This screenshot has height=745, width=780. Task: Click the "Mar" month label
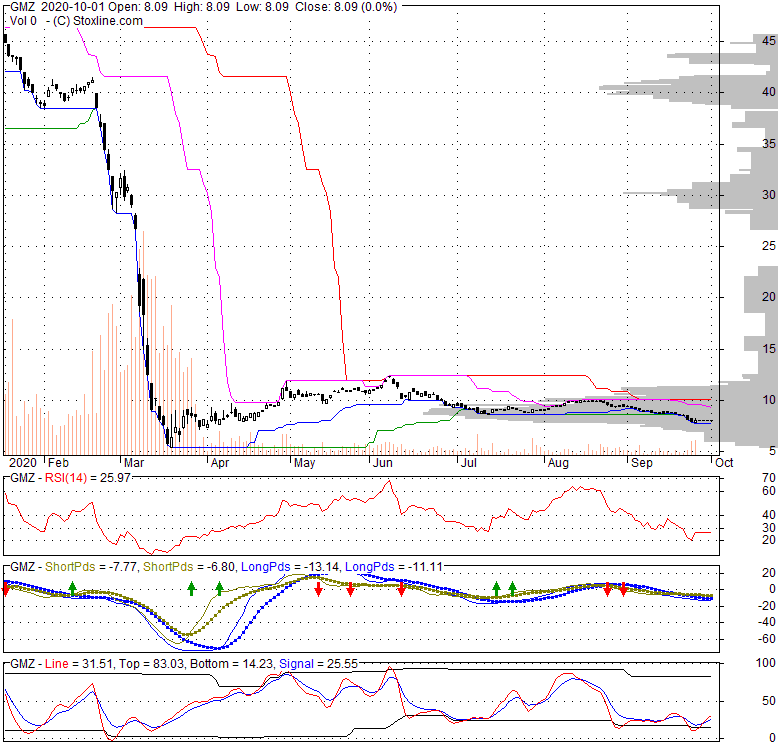[x=134, y=463]
